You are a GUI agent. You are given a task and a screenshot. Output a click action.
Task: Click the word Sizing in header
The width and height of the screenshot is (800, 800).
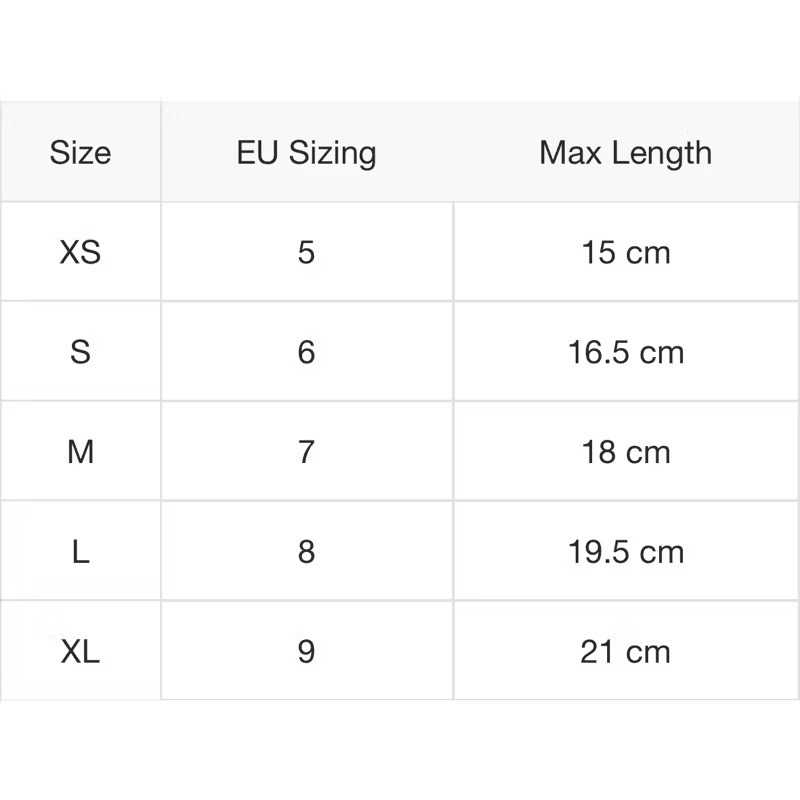tap(332, 154)
